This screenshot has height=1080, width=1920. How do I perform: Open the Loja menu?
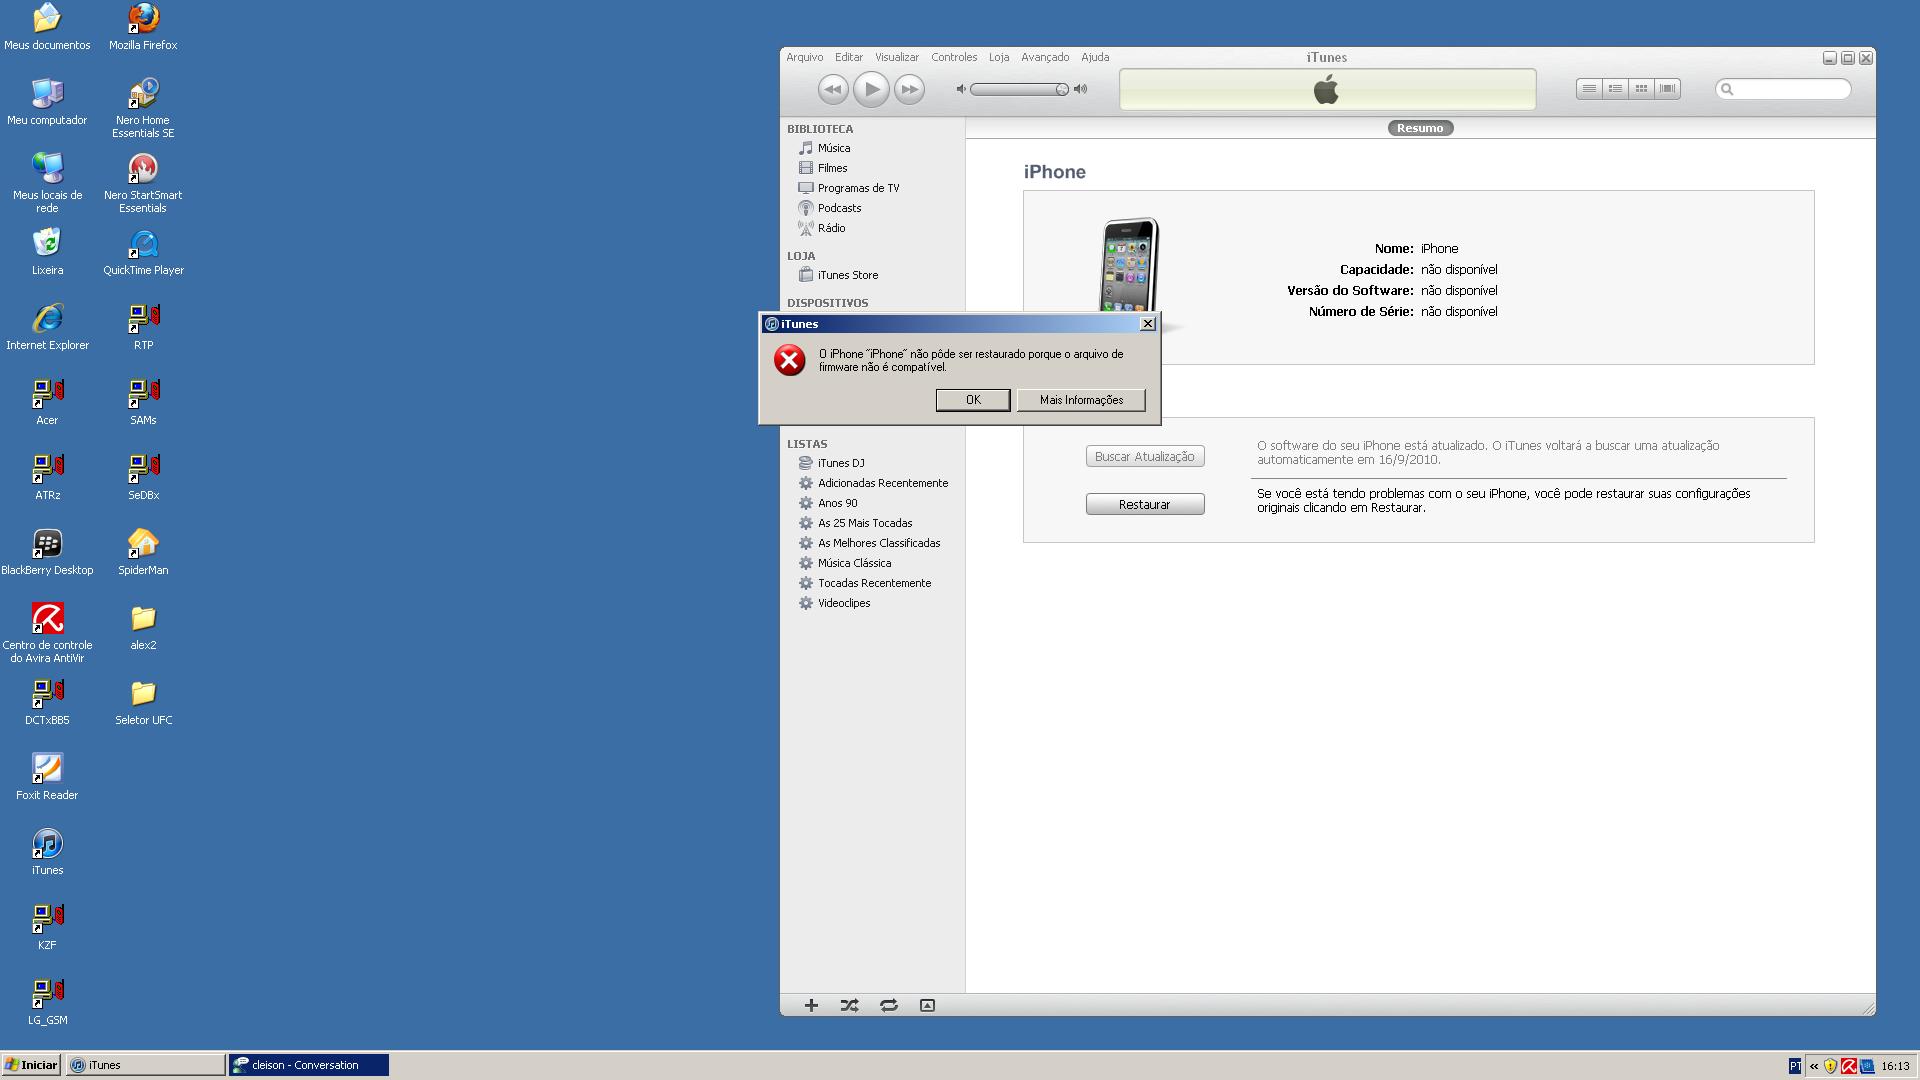tap(999, 58)
